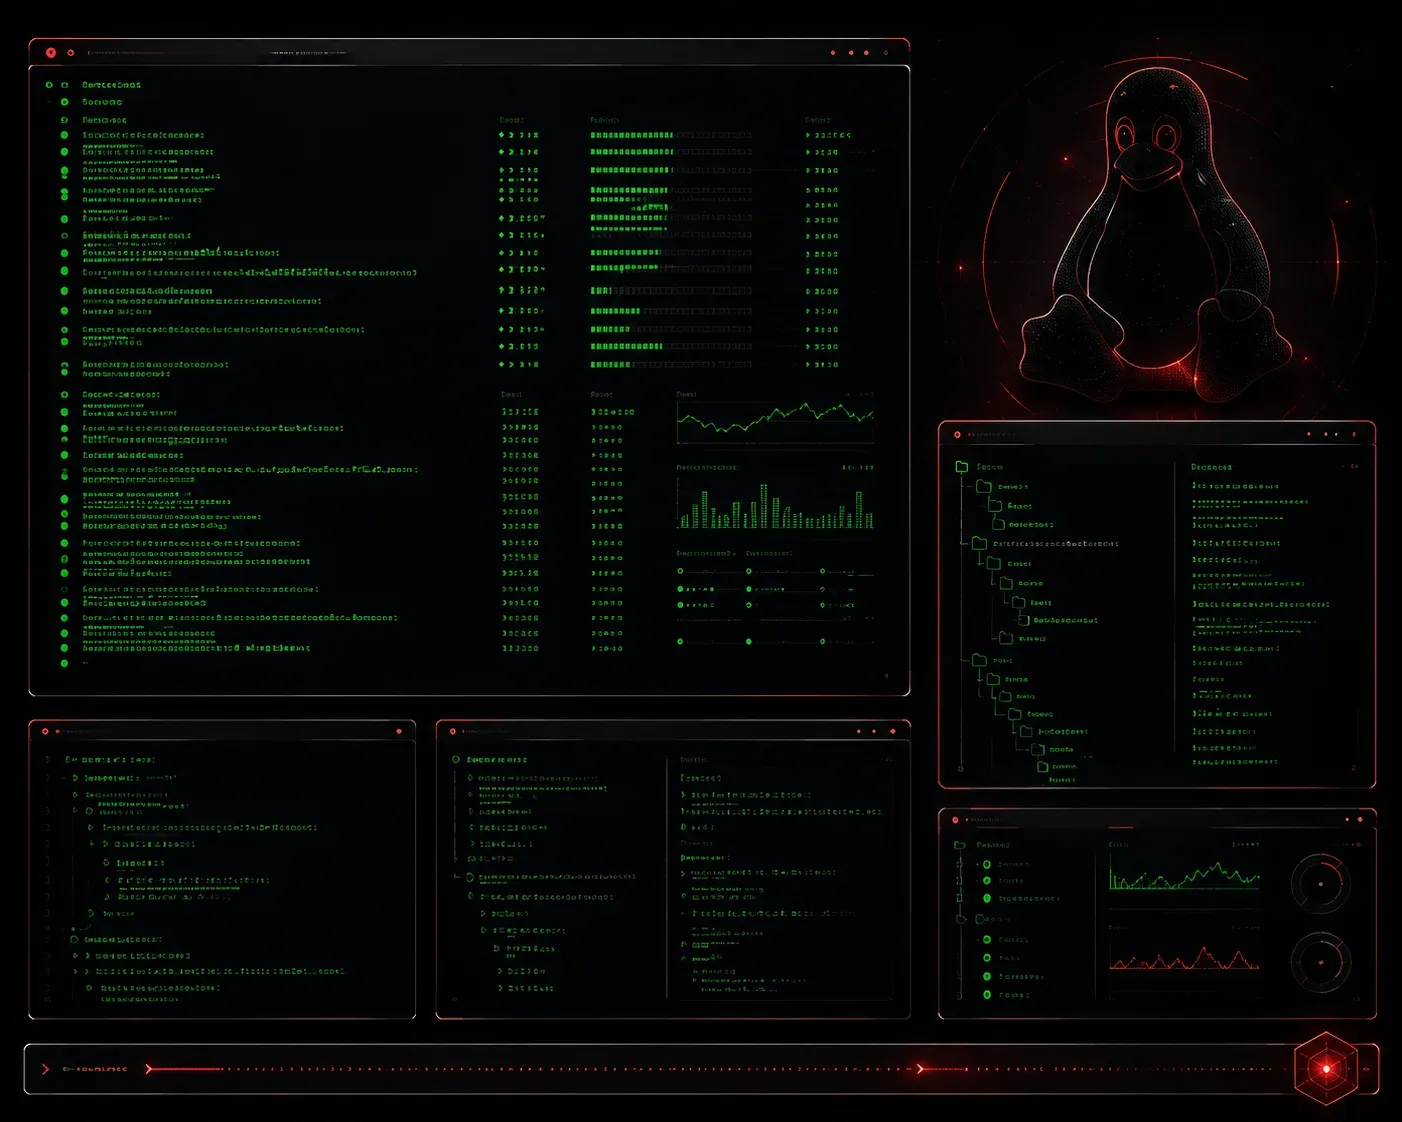Click the red line graph in the monitor window
The width and height of the screenshot is (1402, 1122).
1184,958
